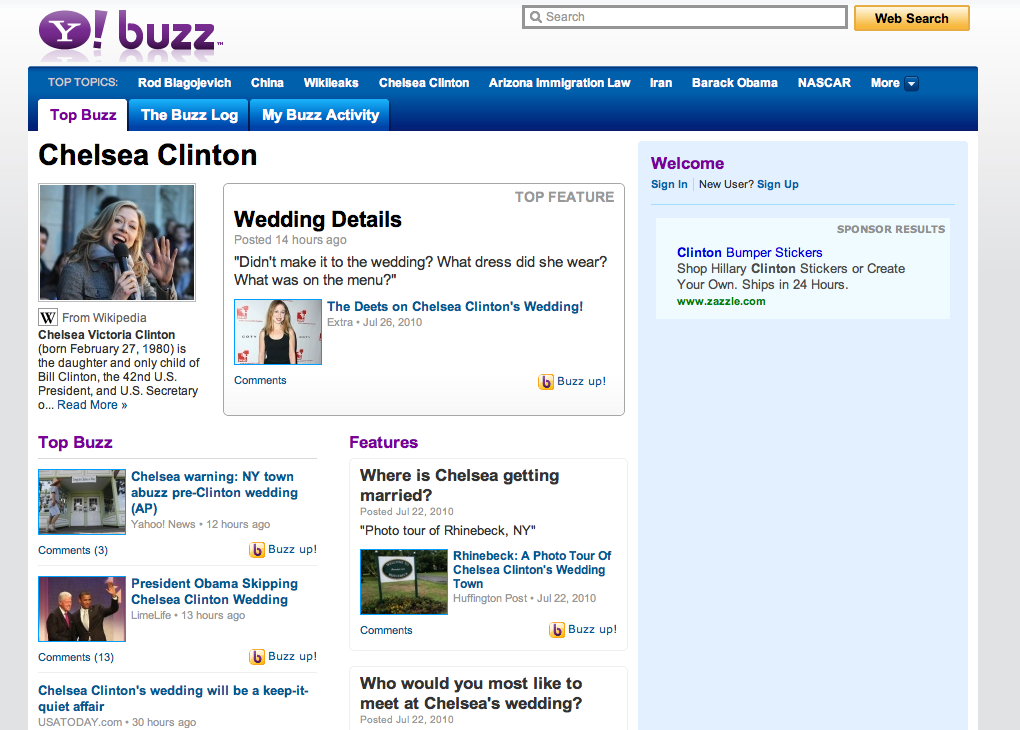Click 'Yahoo! News • 12 hours ago' text
This screenshot has width=1020, height=730.
(x=200, y=524)
